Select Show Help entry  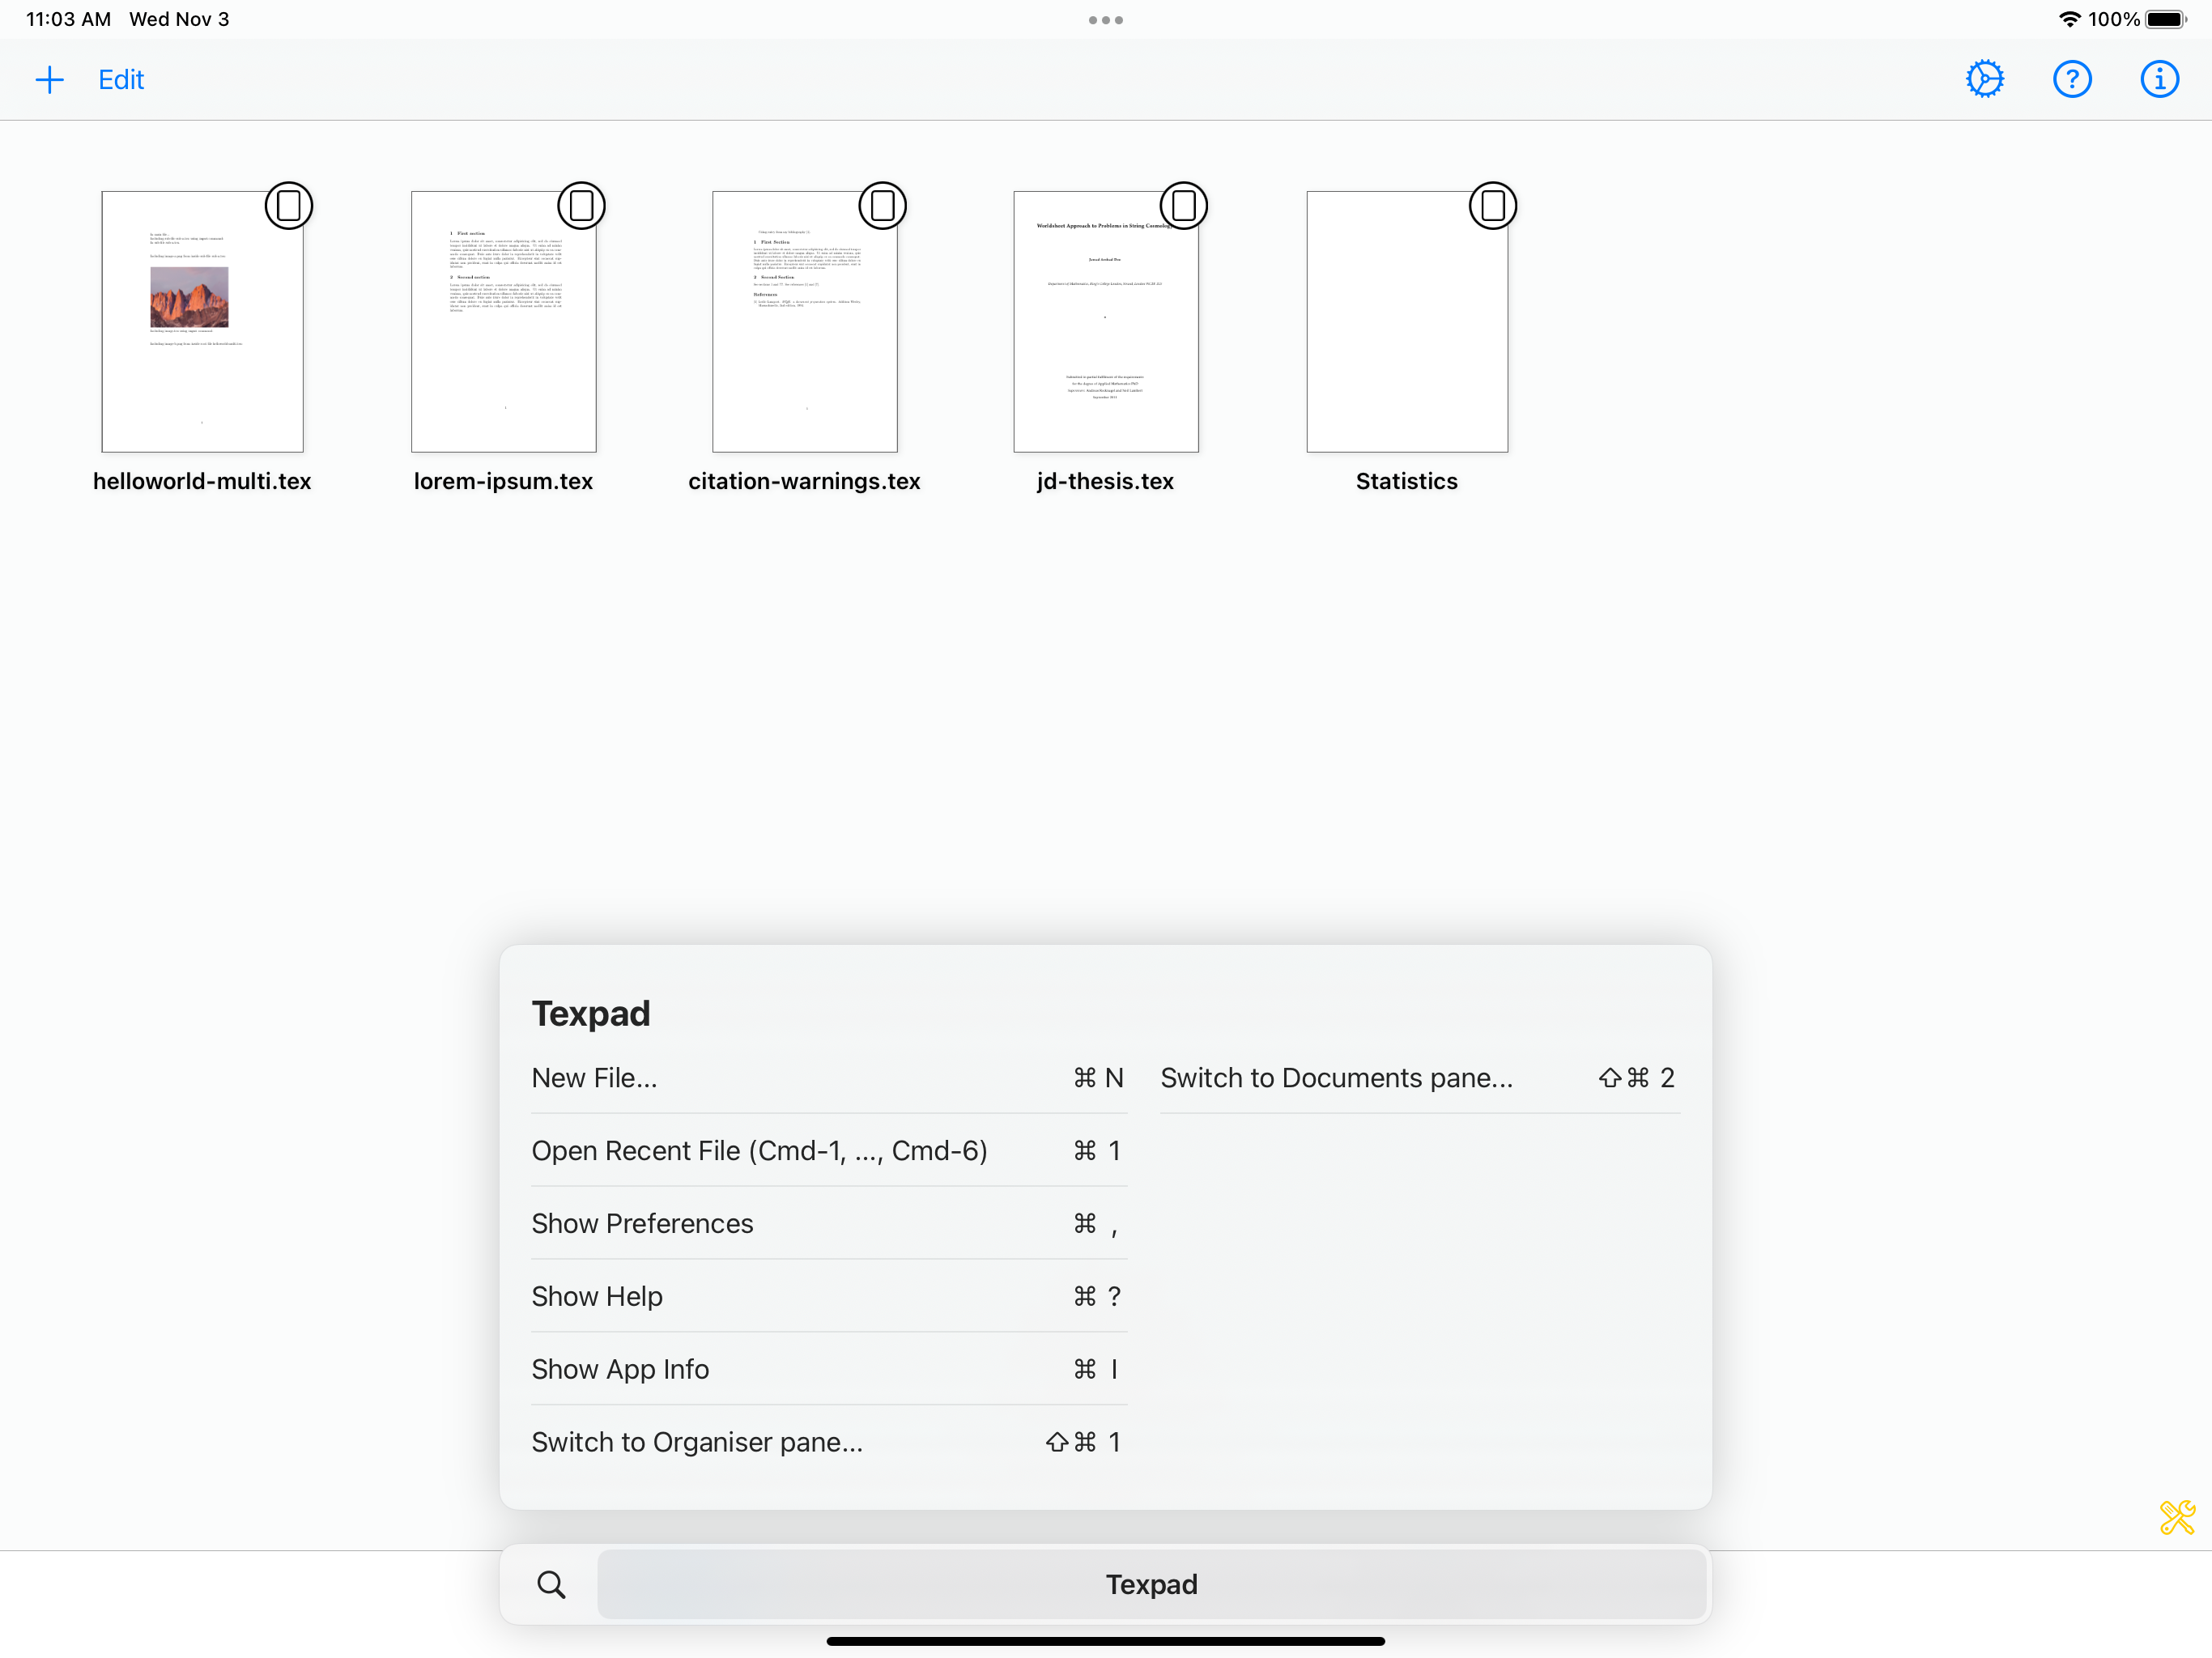829,1296
